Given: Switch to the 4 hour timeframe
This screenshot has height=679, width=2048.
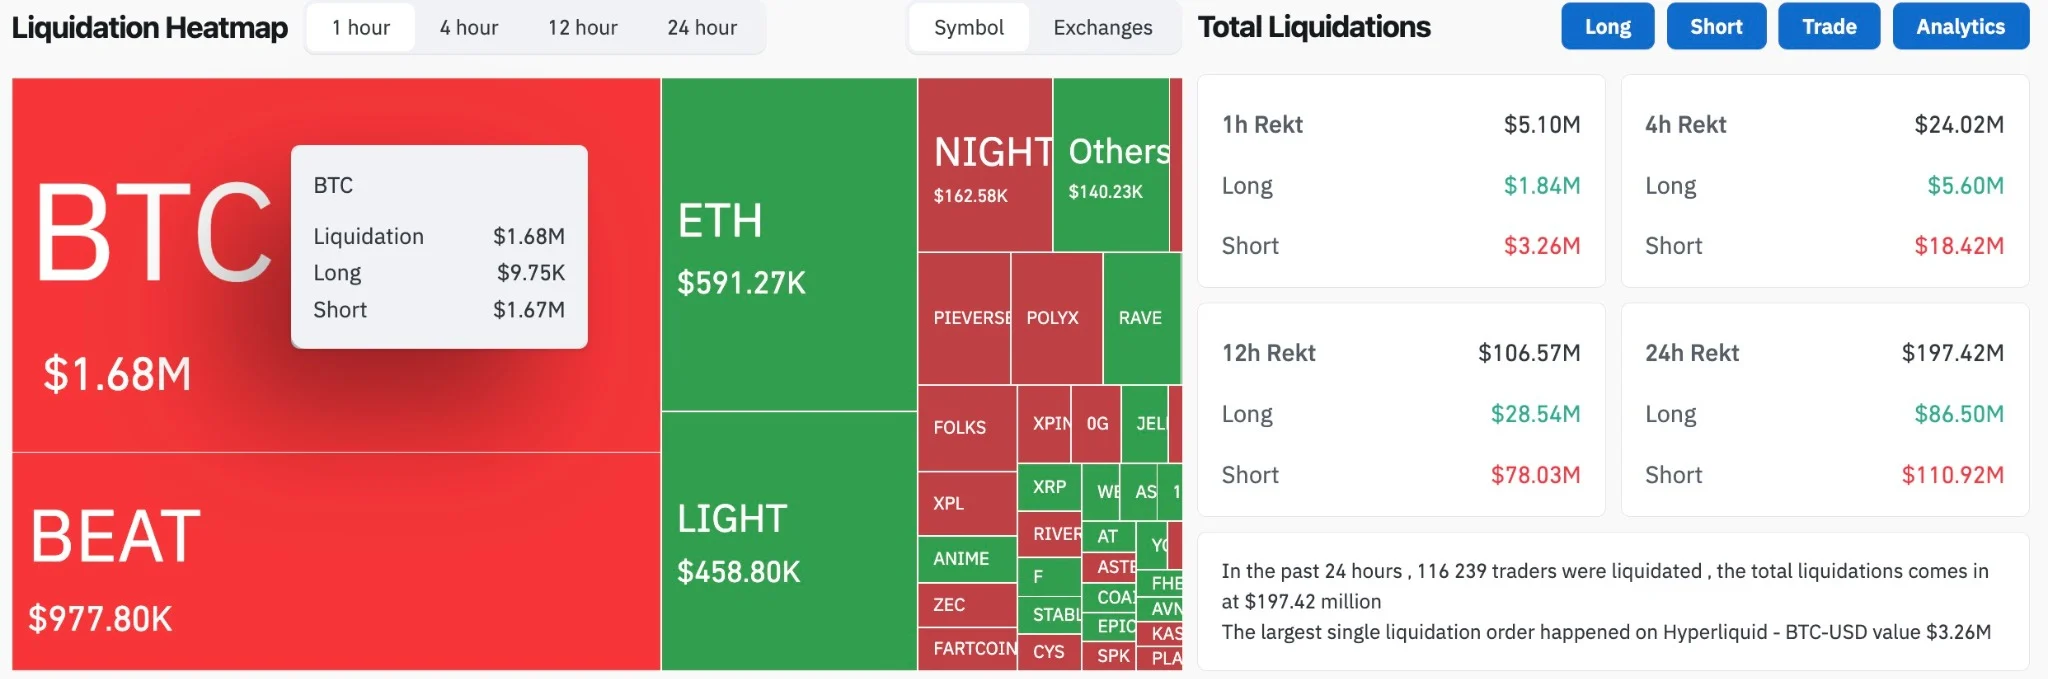Looking at the screenshot, I should 469,28.
